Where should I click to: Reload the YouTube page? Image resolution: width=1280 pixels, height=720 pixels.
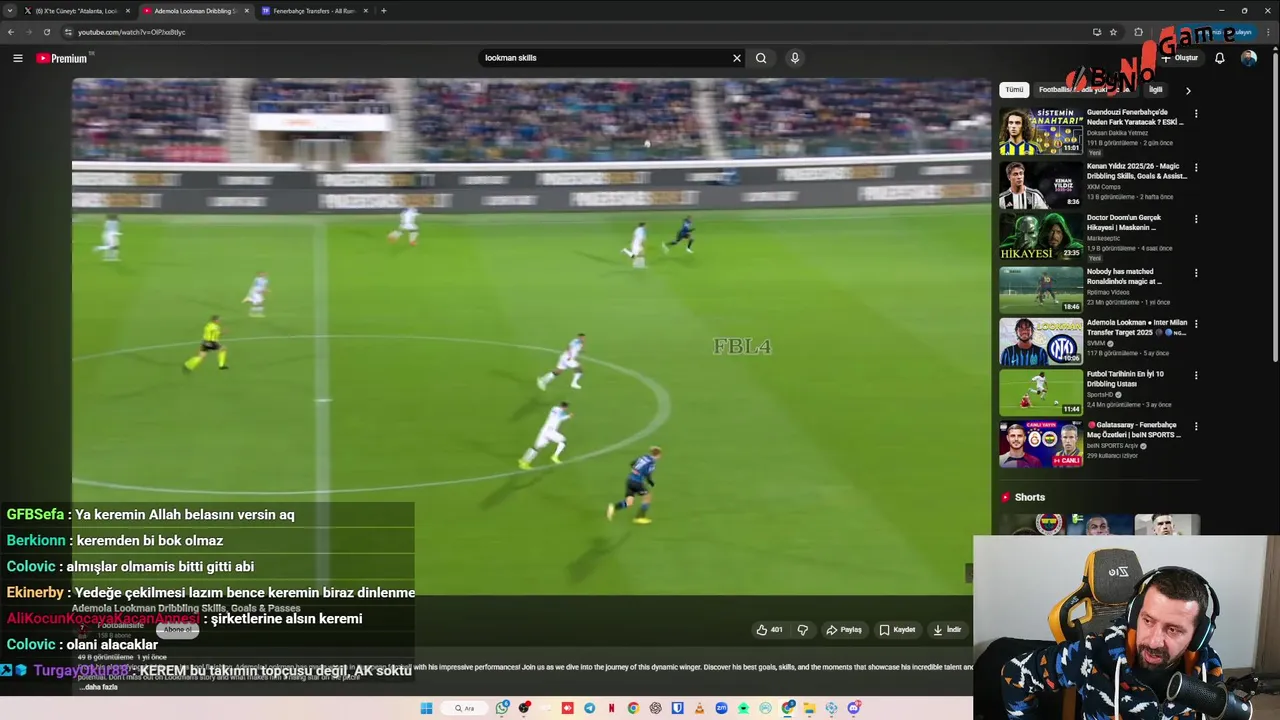(46, 32)
